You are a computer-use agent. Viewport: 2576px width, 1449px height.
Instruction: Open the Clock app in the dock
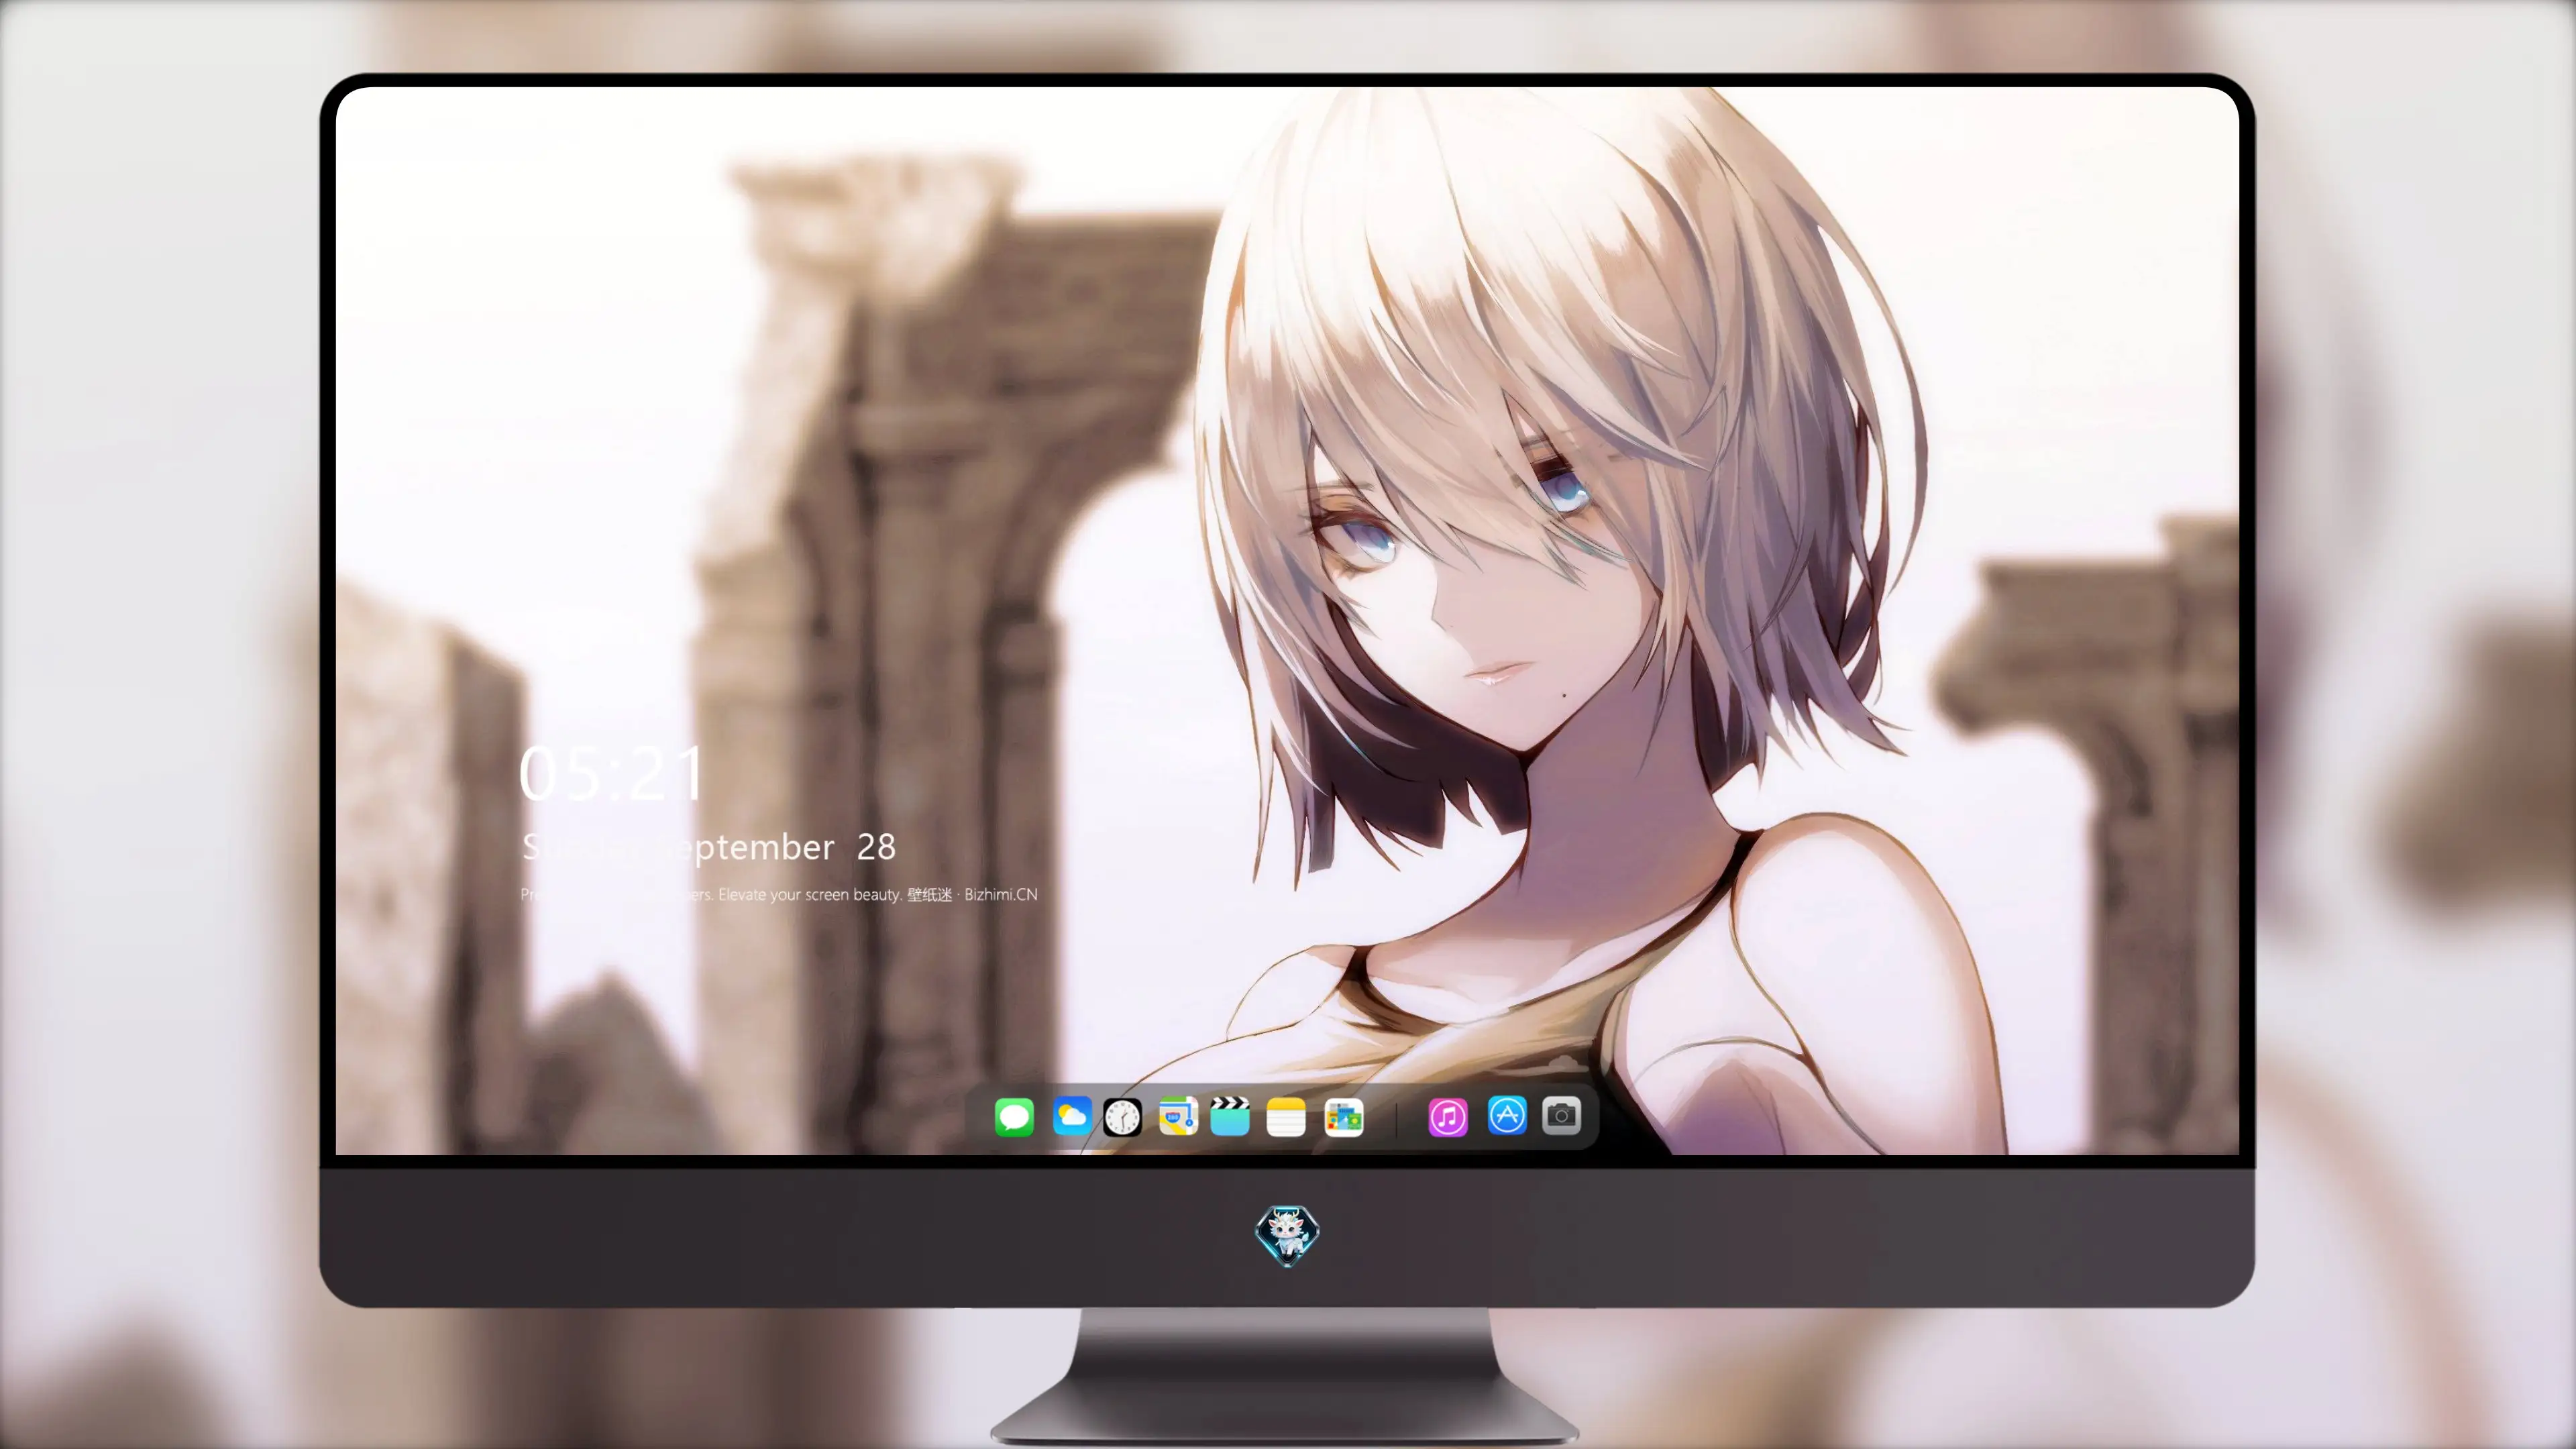click(1122, 1117)
